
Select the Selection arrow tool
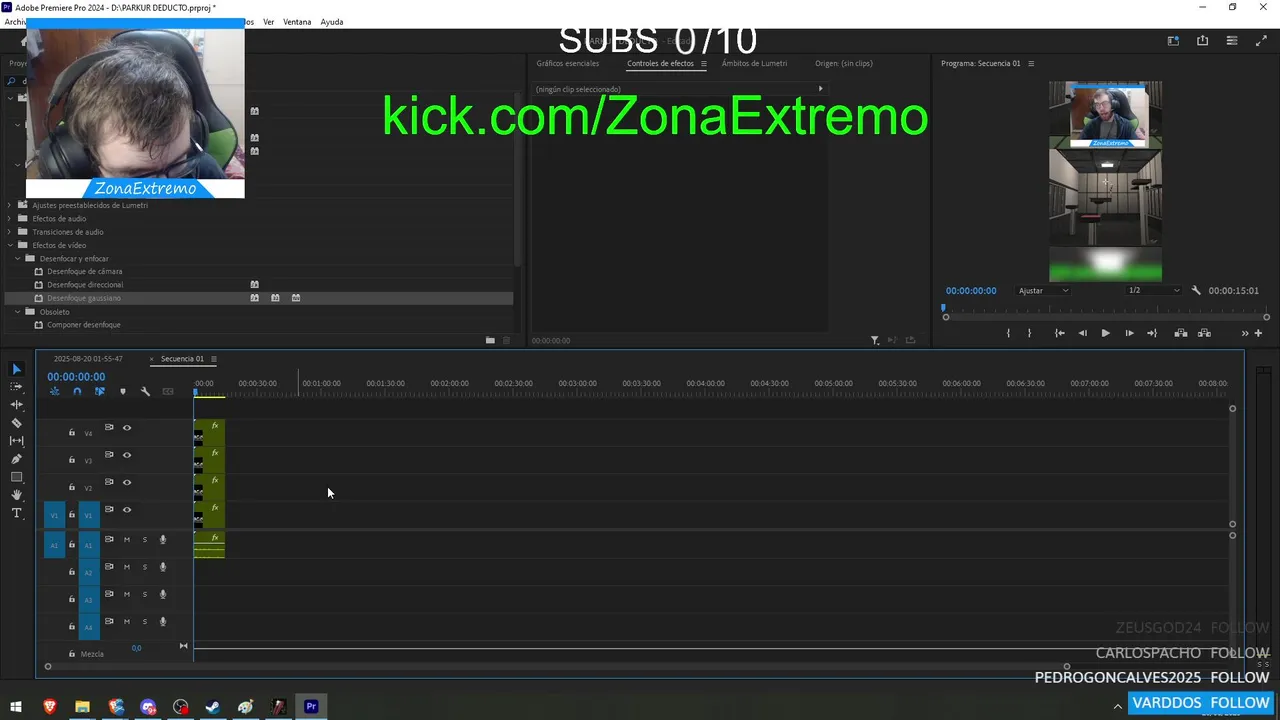pyautogui.click(x=16, y=369)
